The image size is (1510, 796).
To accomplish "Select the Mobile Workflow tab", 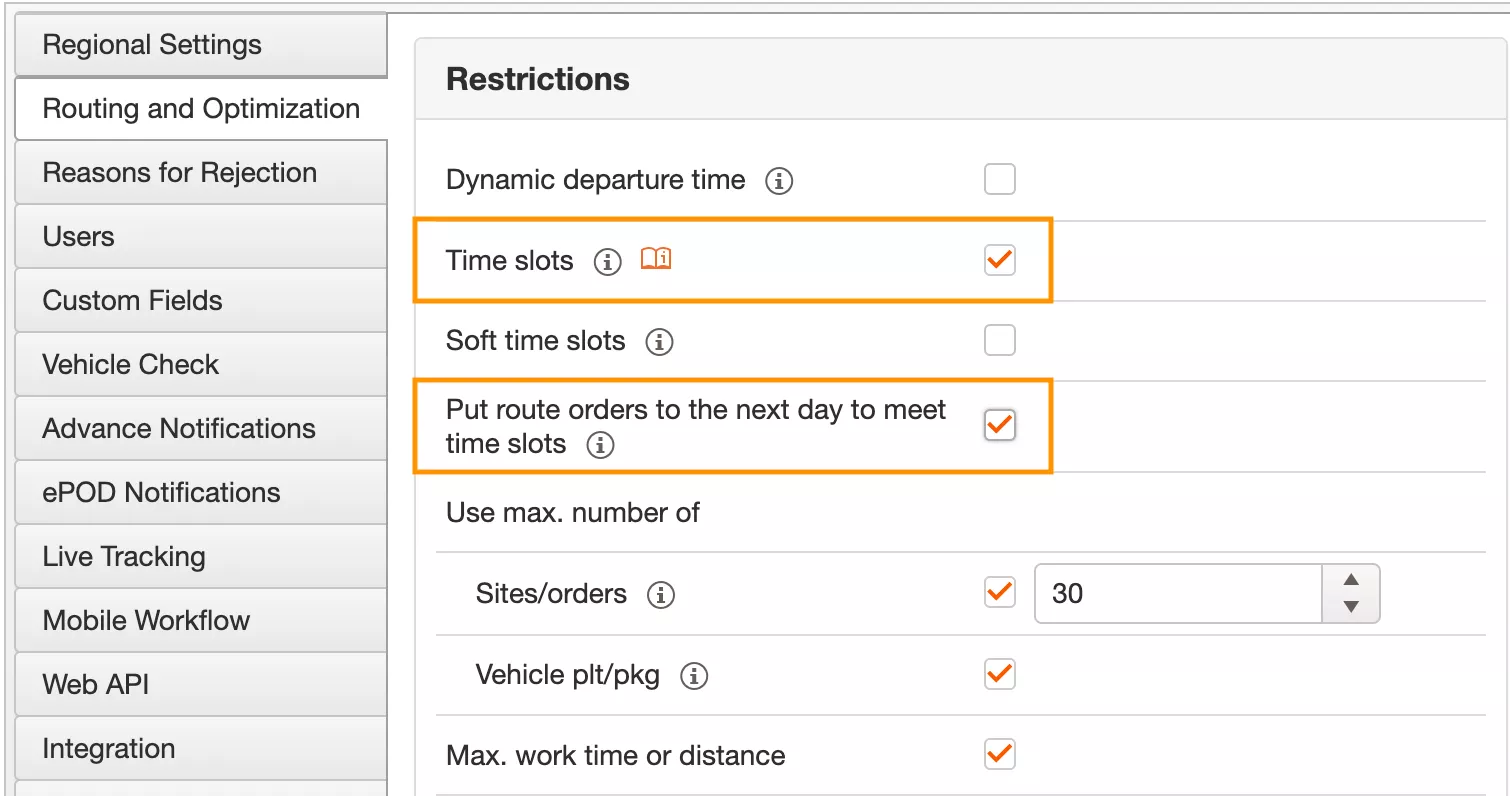I will tap(200, 621).
